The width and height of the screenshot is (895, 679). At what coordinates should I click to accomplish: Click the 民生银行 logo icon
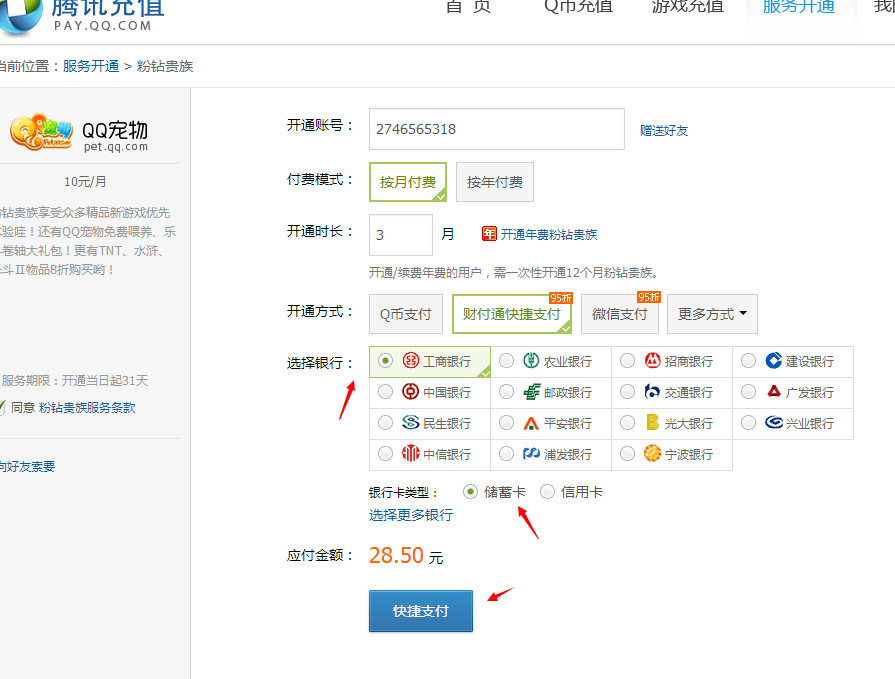(x=410, y=422)
